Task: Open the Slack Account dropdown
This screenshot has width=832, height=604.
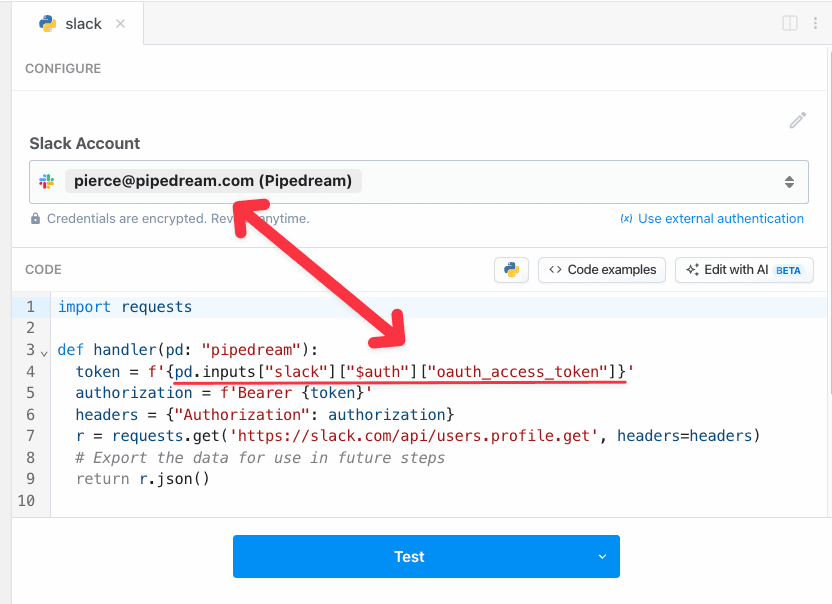Action: click(x=419, y=182)
